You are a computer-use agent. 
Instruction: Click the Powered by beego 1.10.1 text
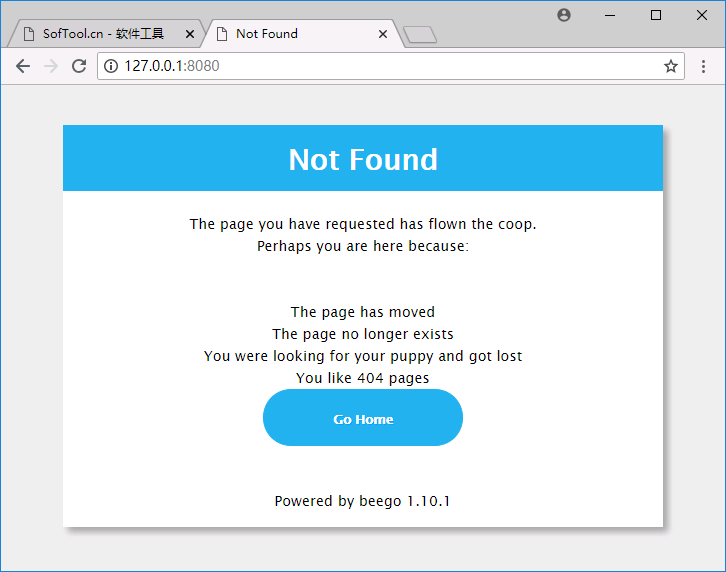(362, 501)
